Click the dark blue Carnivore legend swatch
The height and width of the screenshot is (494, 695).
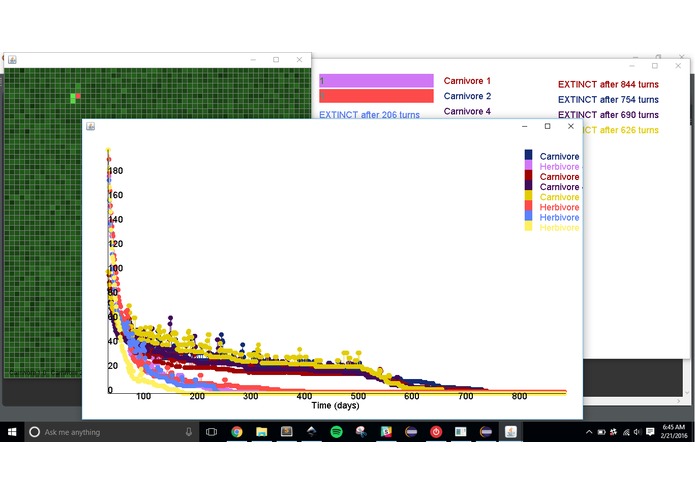tap(528, 155)
